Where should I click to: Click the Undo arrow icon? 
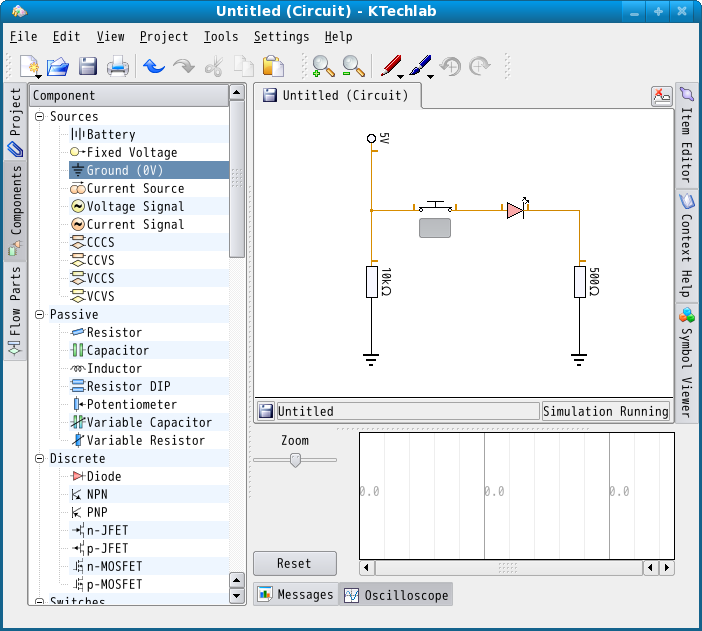click(153, 67)
